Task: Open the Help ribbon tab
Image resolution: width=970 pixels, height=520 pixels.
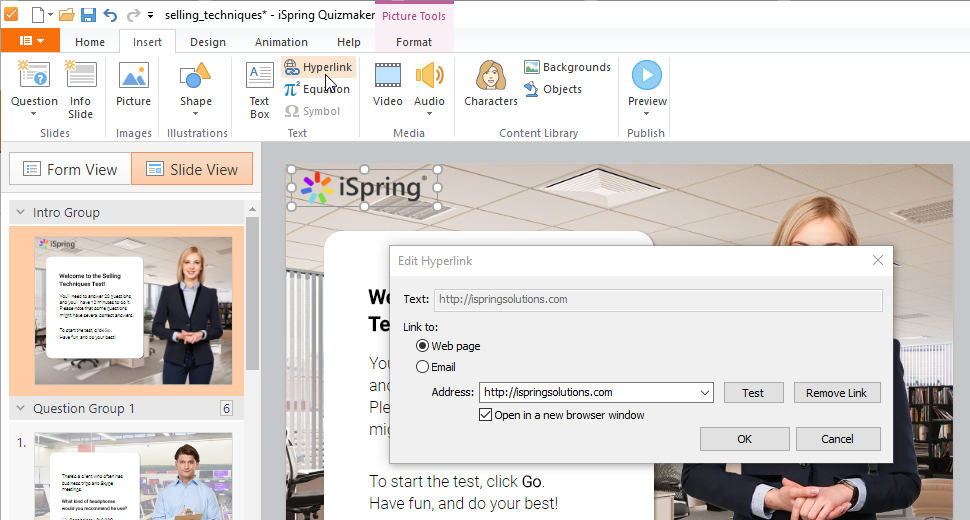Action: pos(349,42)
